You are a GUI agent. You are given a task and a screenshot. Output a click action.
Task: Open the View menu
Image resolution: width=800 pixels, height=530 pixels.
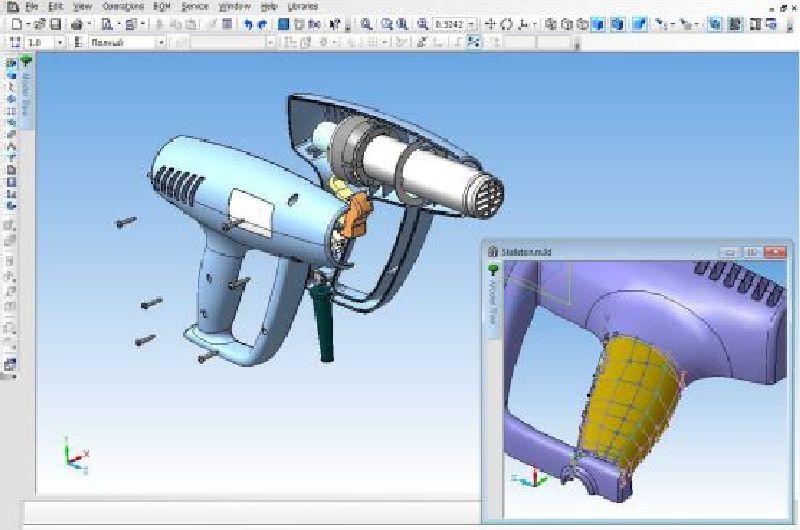82,7
